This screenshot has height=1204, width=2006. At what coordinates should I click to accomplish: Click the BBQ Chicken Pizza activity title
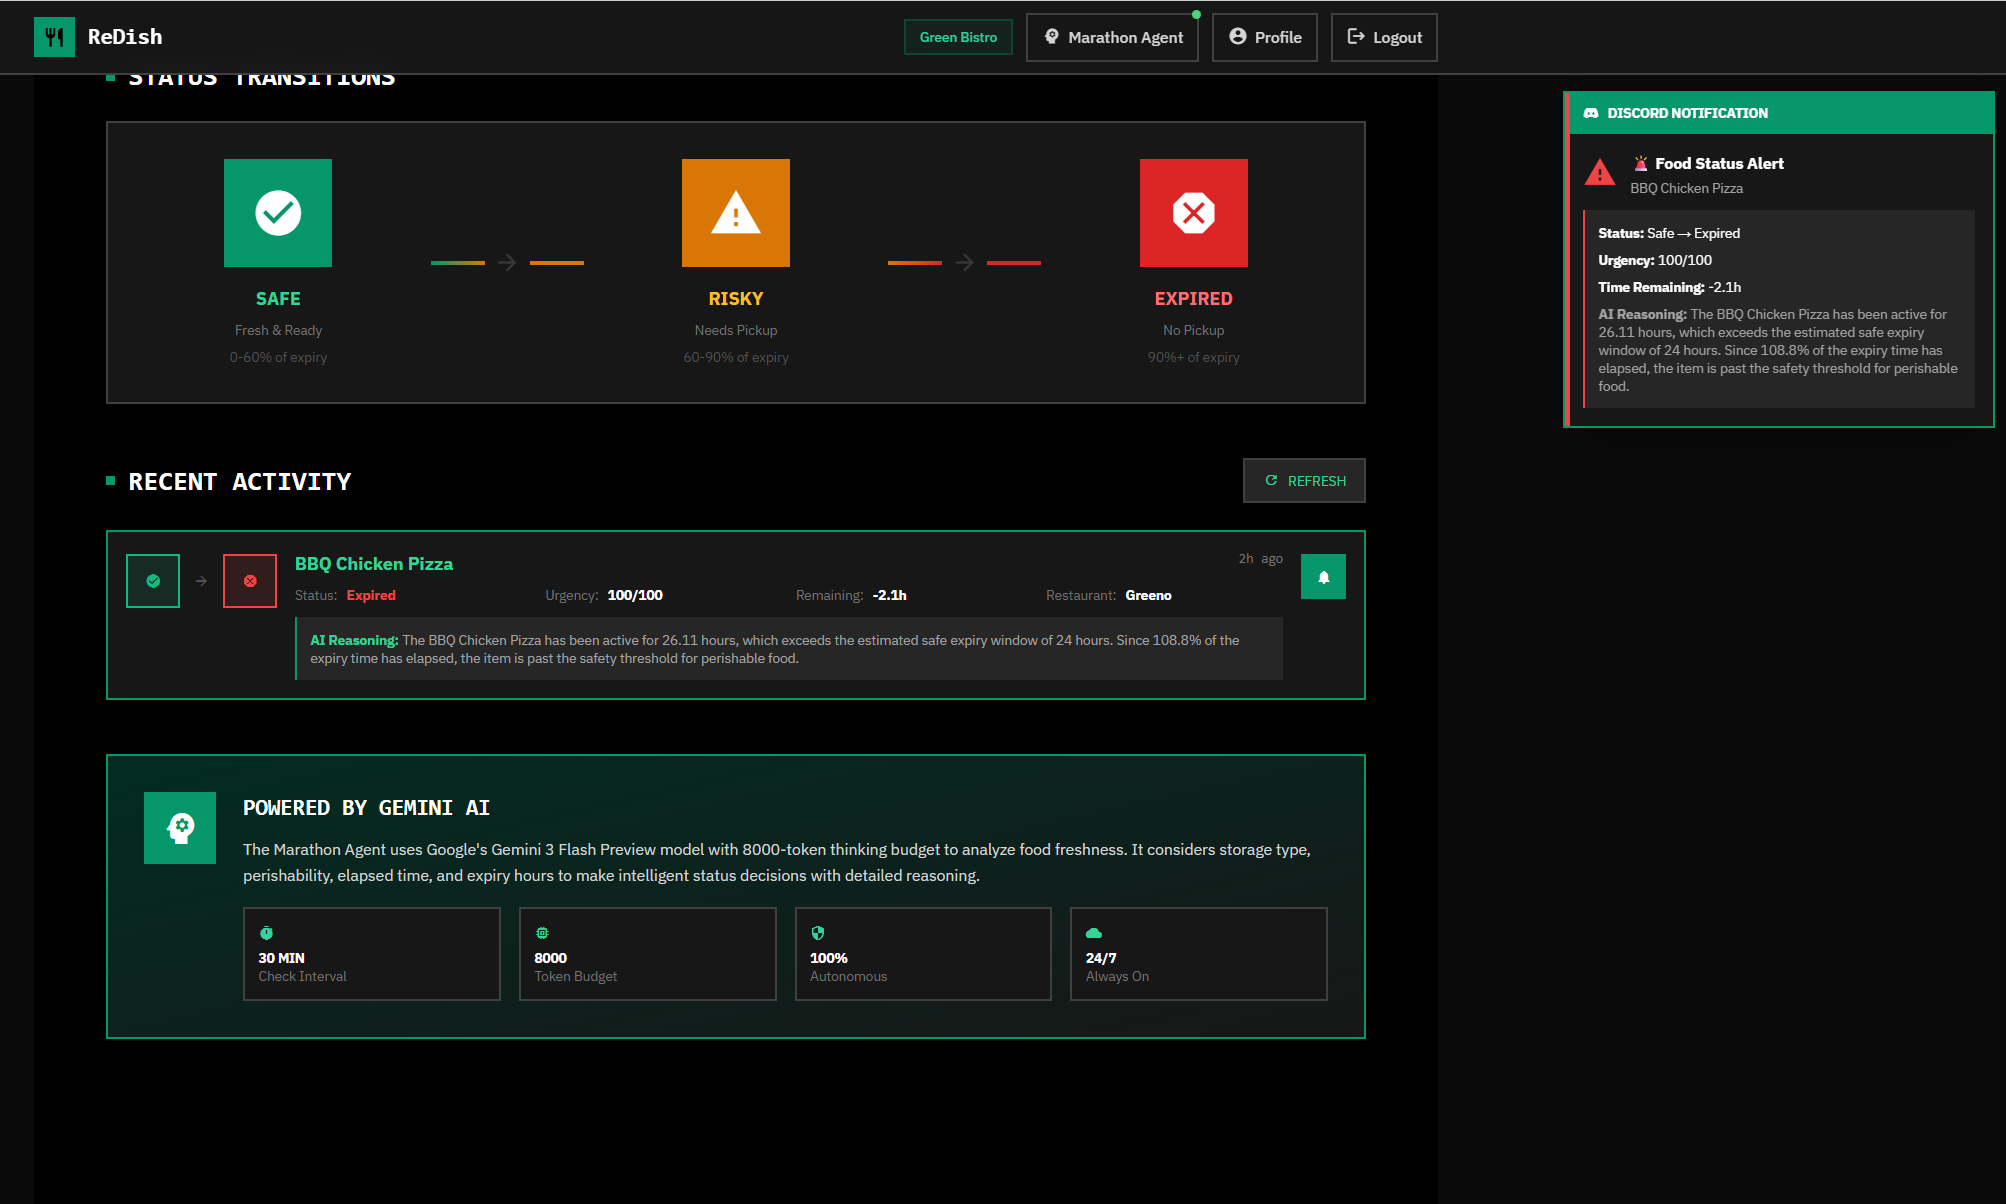pos(374,564)
